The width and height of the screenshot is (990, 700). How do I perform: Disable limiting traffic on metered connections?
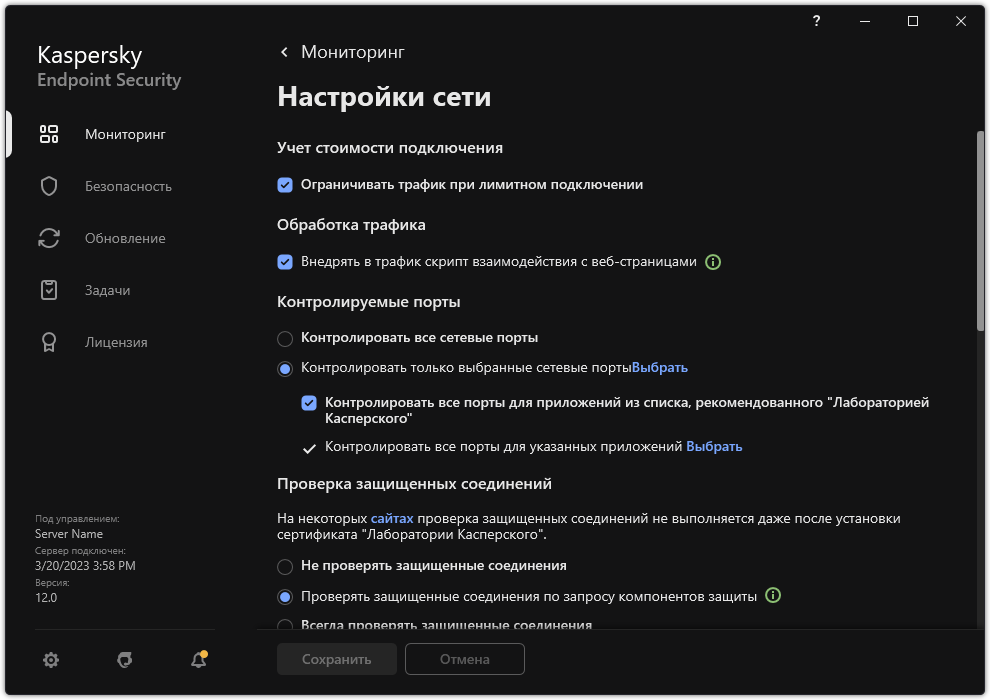pyautogui.click(x=283, y=184)
